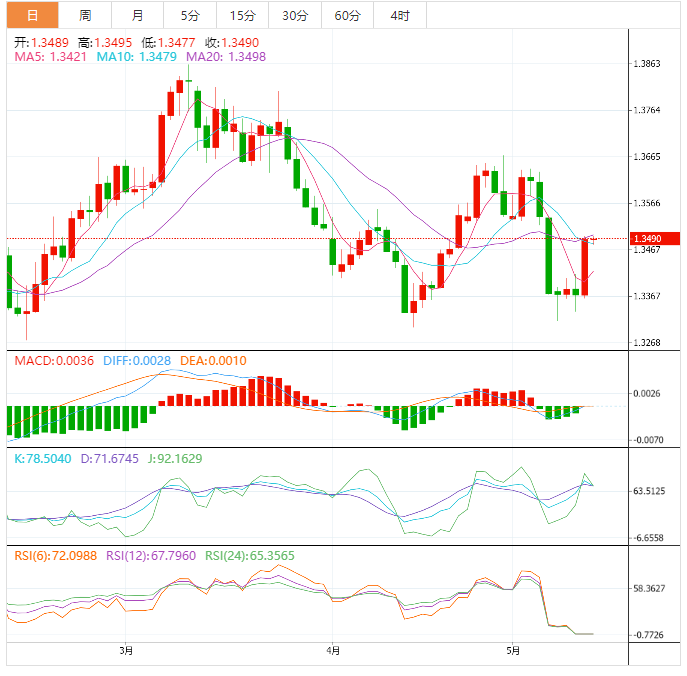Image resolution: width=687 pixels, height=676 pixels.
Task: Select the 日 daily chart tab
Action: click(32, 15)
